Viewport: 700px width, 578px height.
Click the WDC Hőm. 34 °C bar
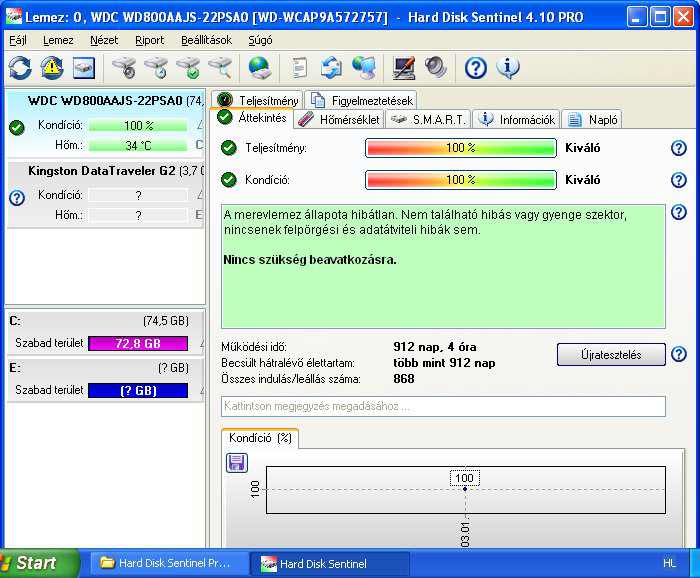(x=138, y=146)
